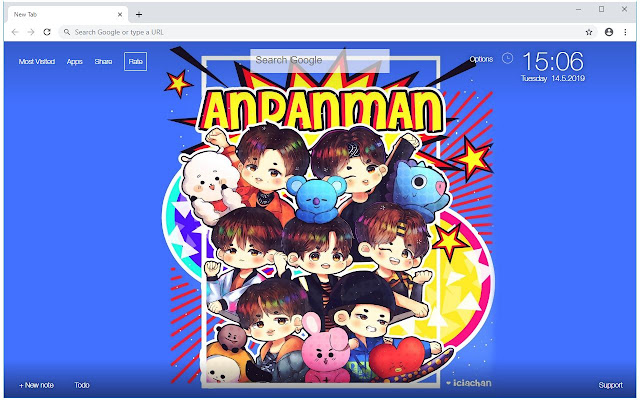Go back with the browser back arrow
Image resolution: width=640 pixels, height=400 pixels.
point(15,32)
